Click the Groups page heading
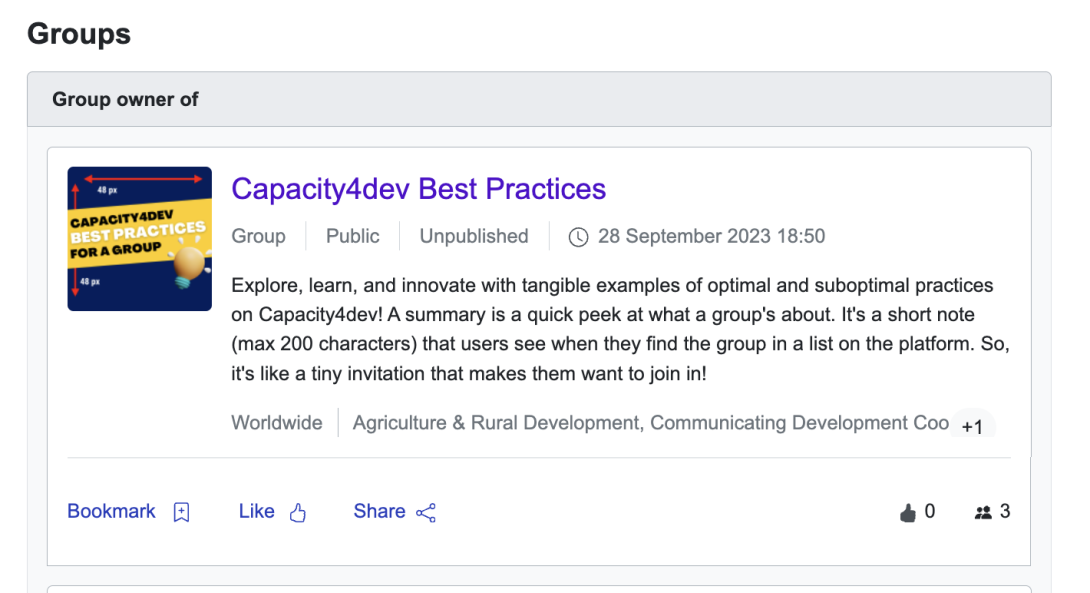The width and height of the screenshot is (1090, 593). (x=79, y=33)
